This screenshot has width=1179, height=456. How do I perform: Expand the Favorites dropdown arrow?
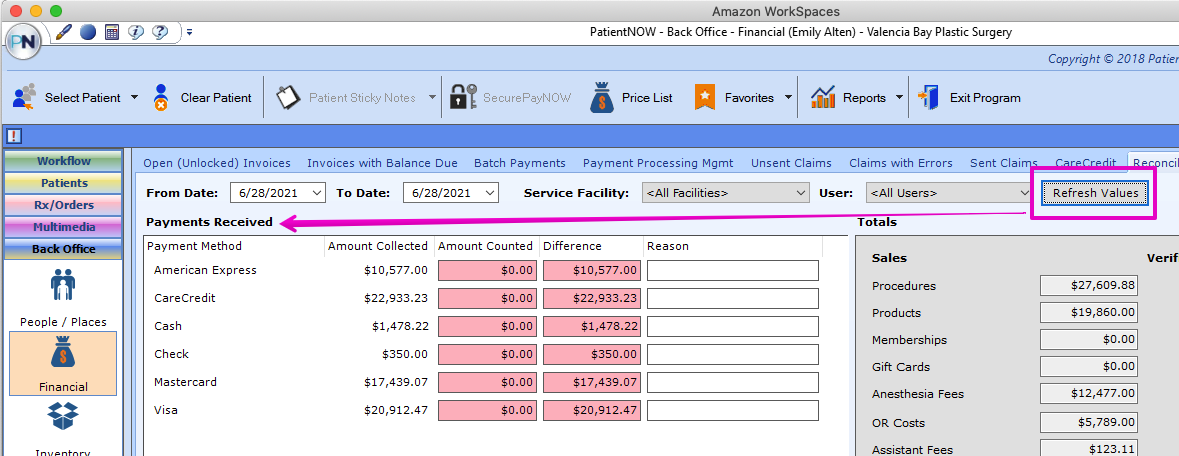788,97
